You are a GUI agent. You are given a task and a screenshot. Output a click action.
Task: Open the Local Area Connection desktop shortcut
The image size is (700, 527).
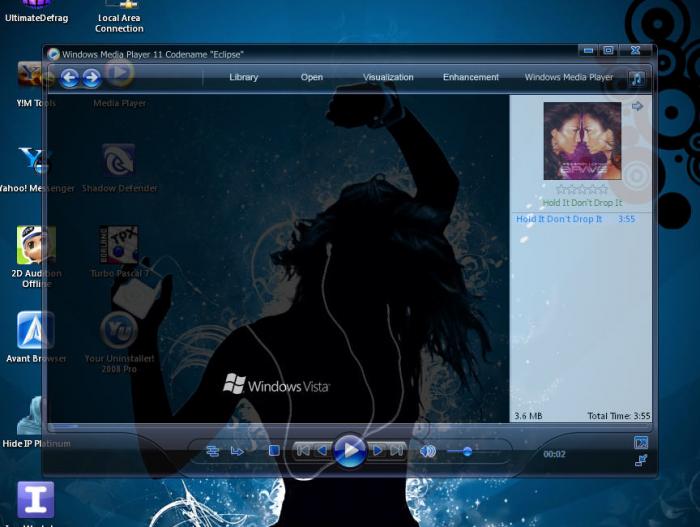click(x=119, y=17)
